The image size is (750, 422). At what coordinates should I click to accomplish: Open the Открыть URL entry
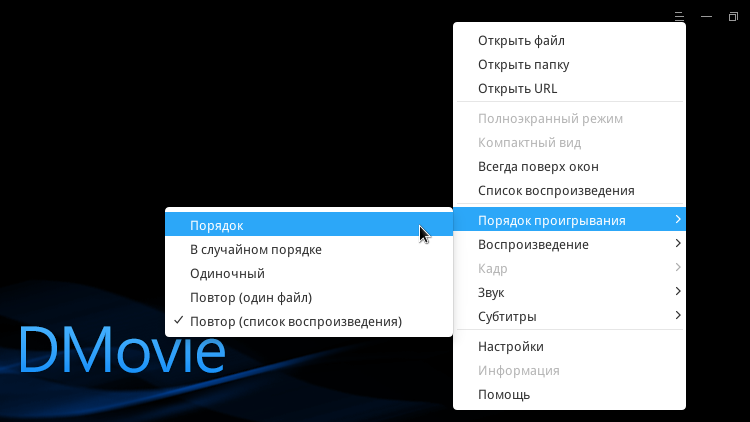(569, 89)
